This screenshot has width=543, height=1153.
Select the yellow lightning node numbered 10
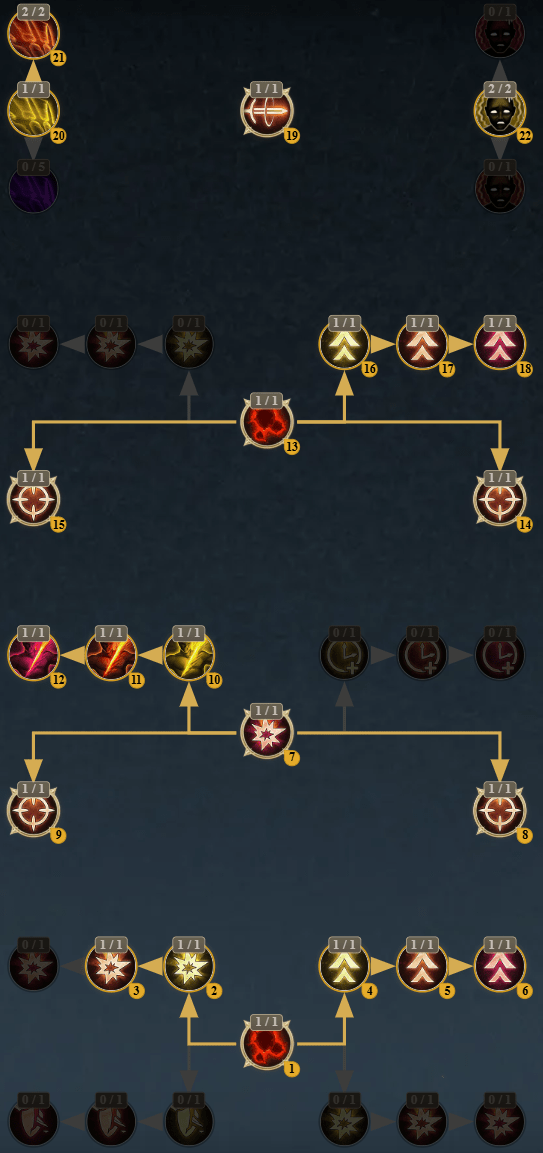pos(189,654)
